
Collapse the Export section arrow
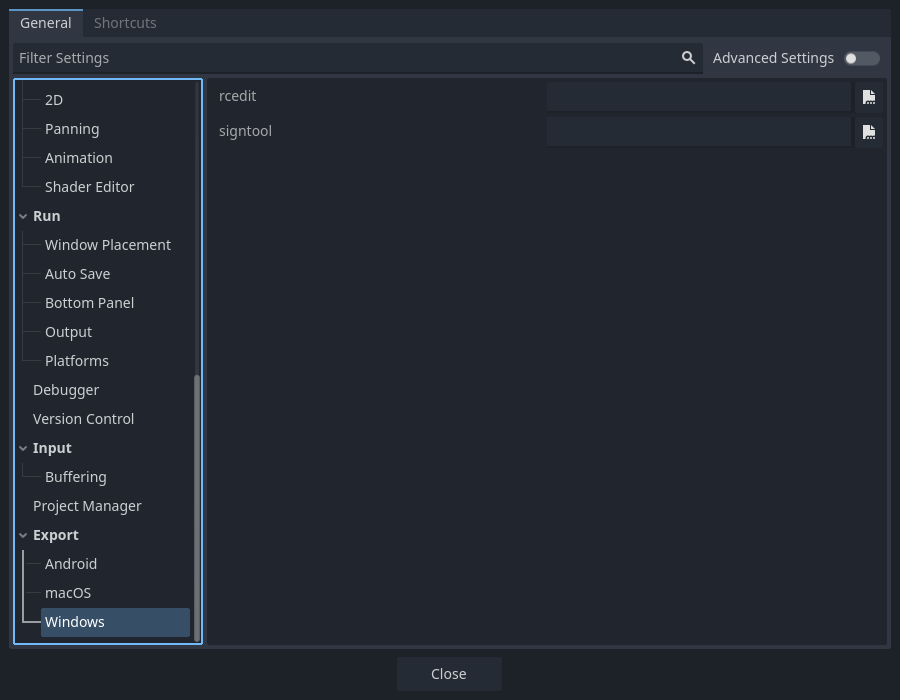pyautogui.click(x=23, y=535)
